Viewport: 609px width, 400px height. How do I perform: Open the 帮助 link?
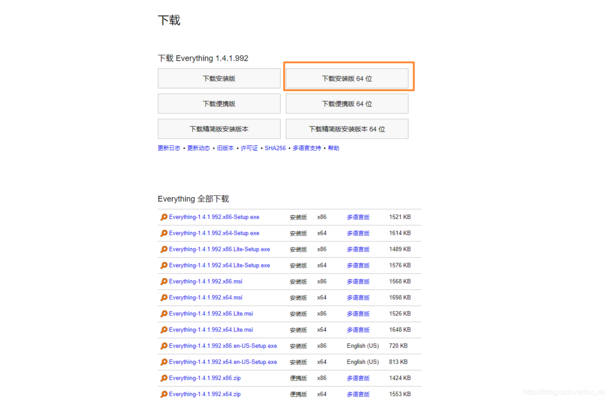(333, 148)
